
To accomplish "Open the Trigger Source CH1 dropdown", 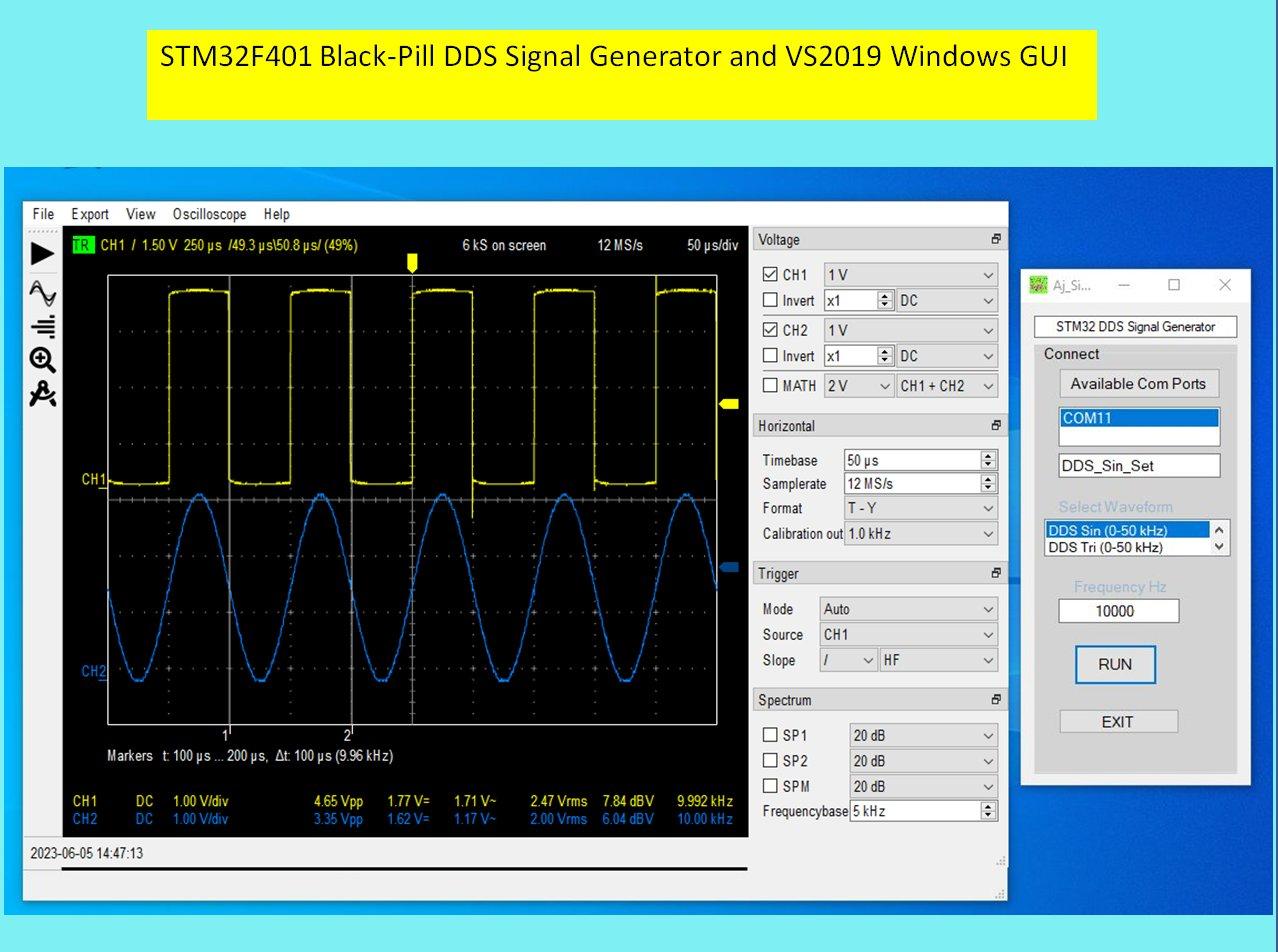I will 908,634.
